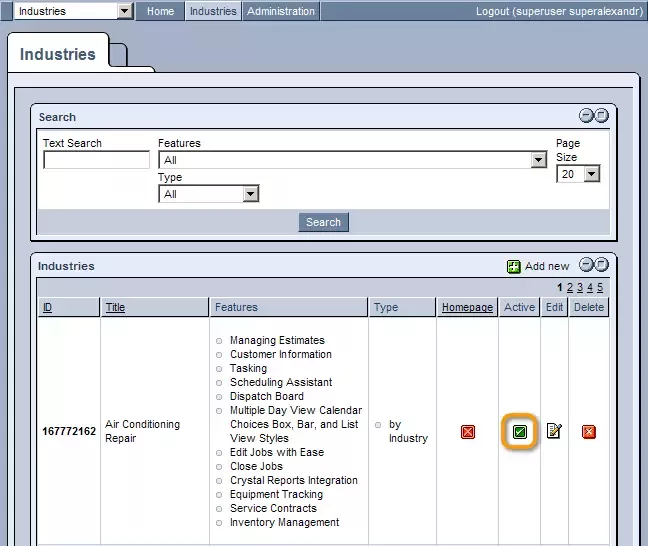648x546 pixels.
Task: Click the Search button
Action: tap(324, 222)
